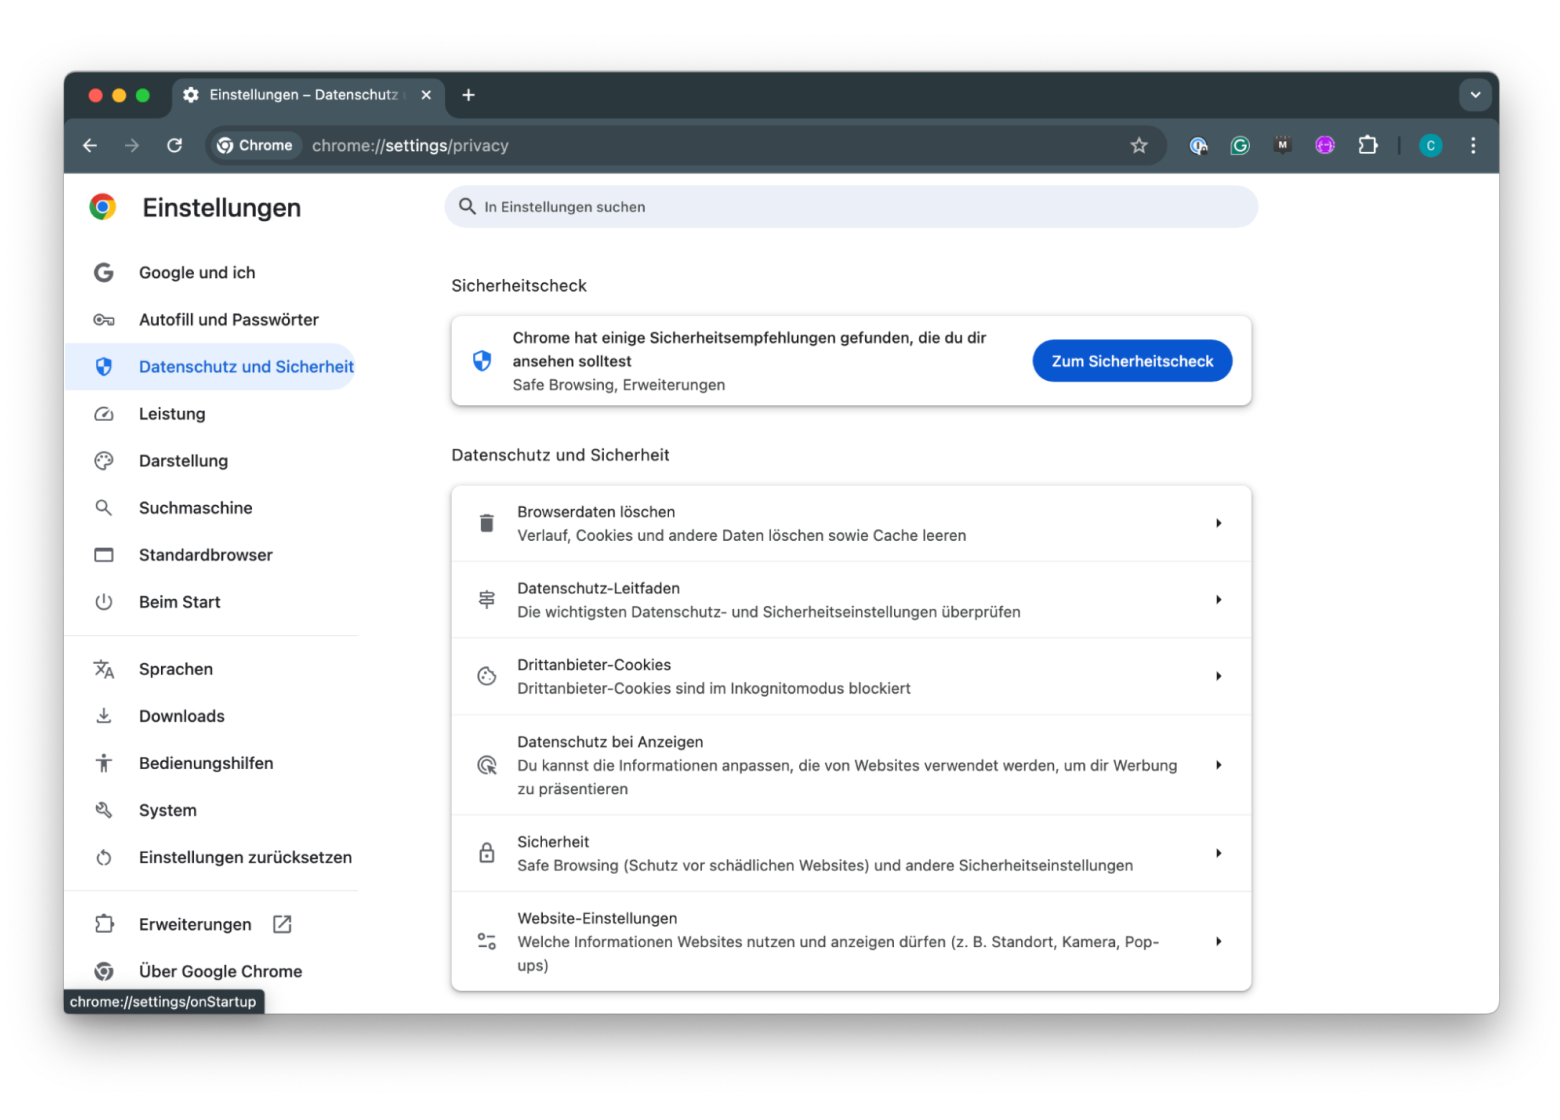Click the 'Zum Sicherheitscheck' button

coord(1132,361)
